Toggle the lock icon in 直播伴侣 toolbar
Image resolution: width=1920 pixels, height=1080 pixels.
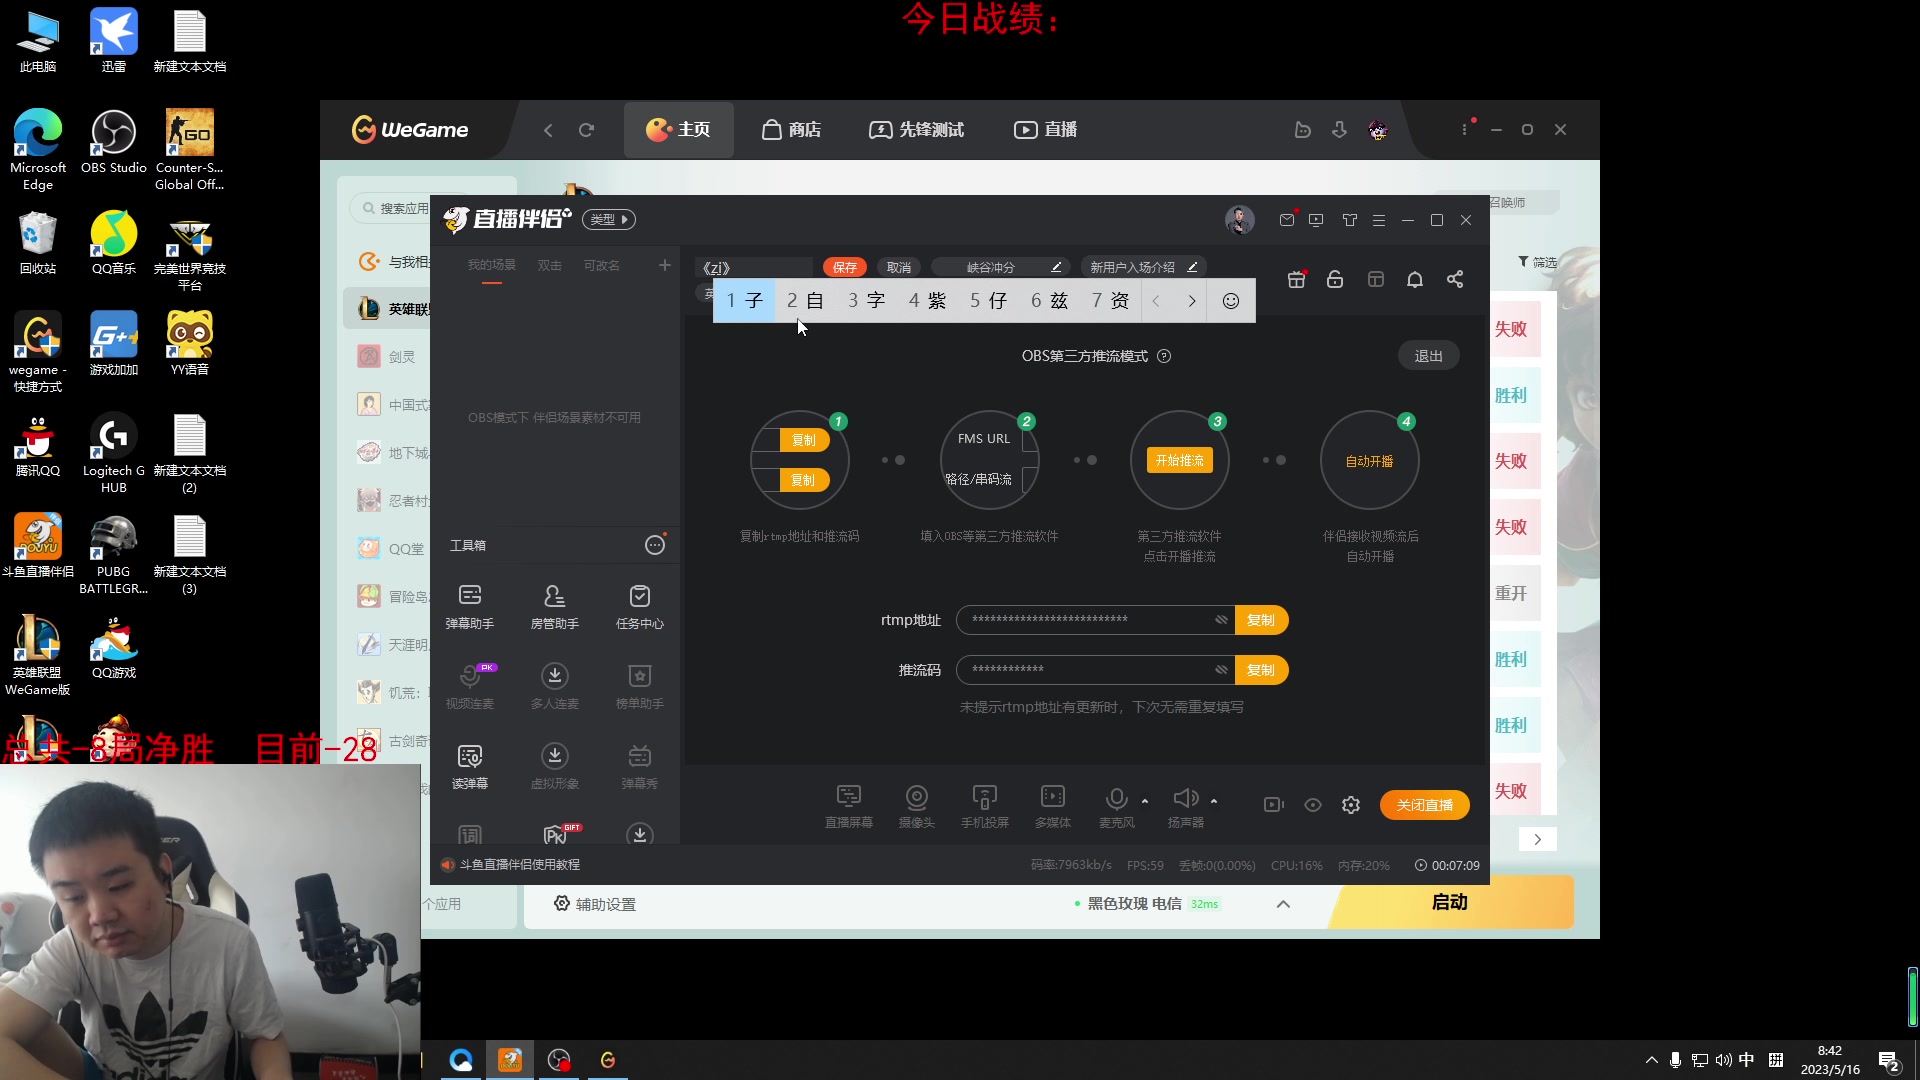pos(1335,279)
